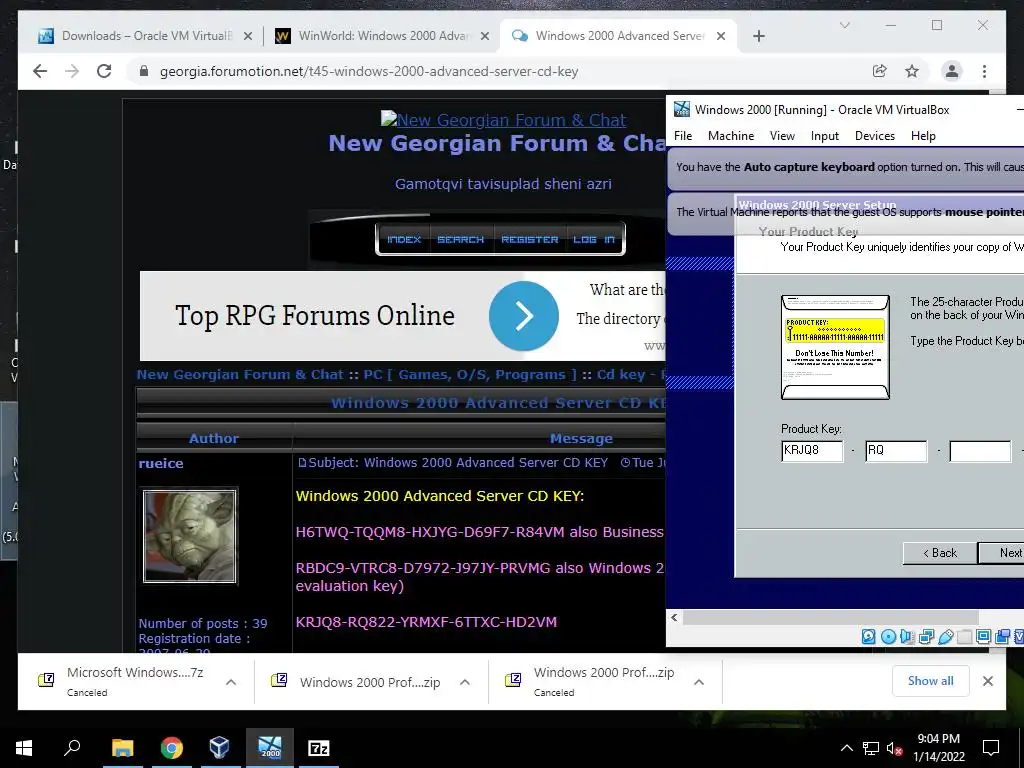Click the network tray icon
Screen dimensions: 1024x768
[x=871, y=748]
